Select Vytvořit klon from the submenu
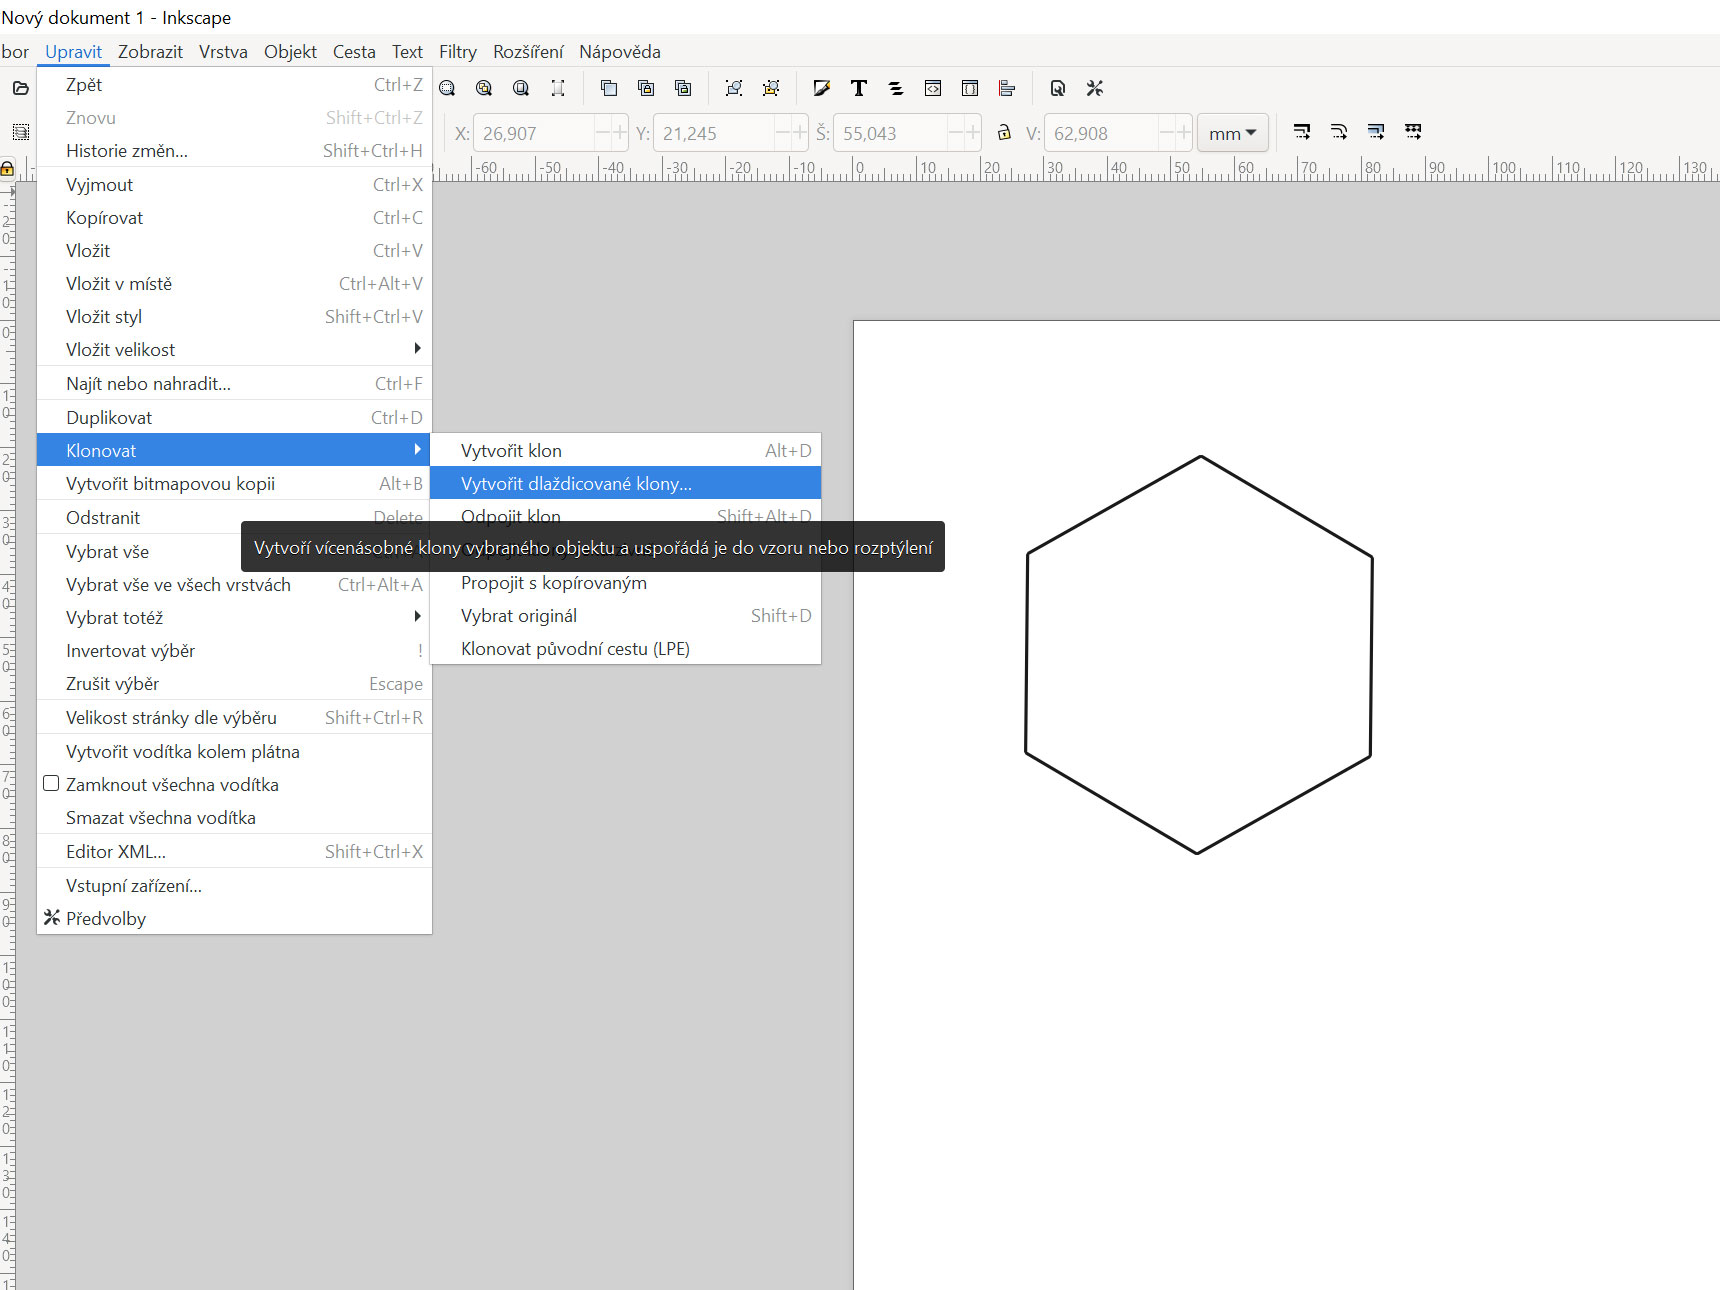The image size is (1720, 1290). coord(511,451)
